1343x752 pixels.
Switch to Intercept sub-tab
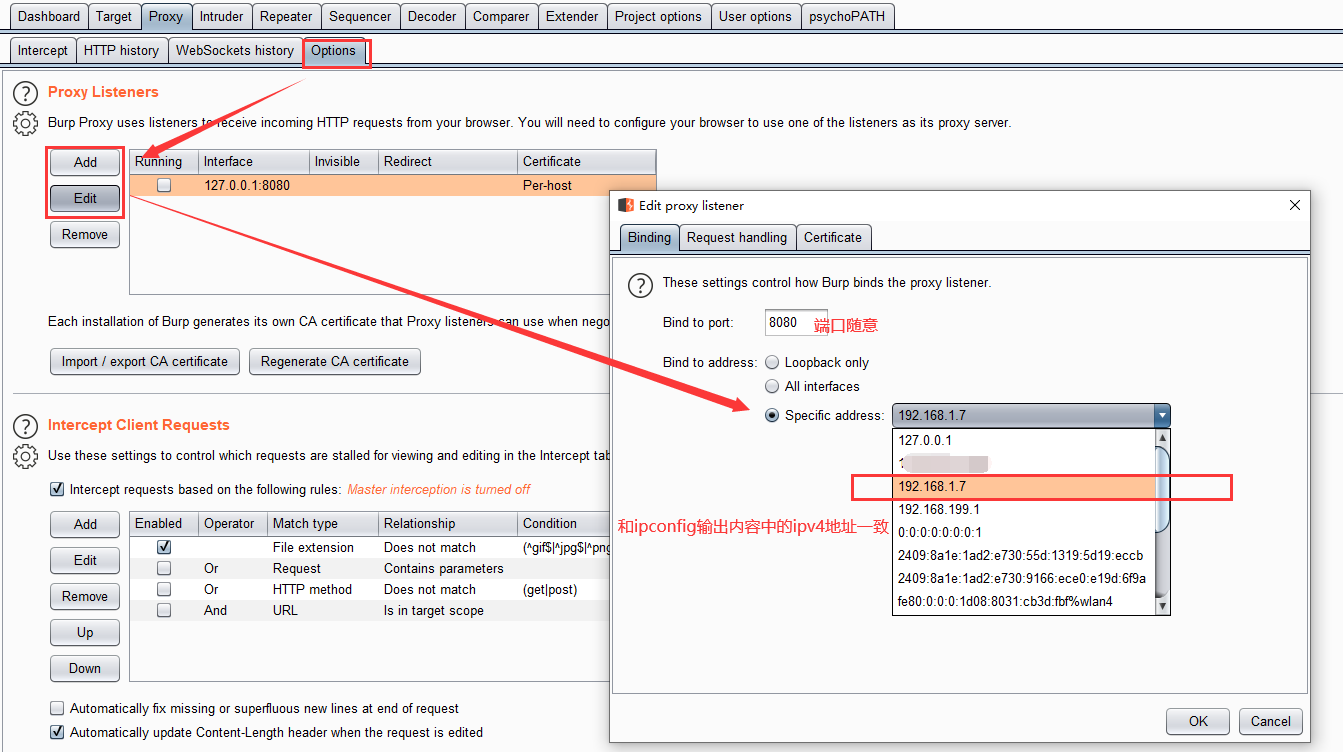click(x=43, y=50)
